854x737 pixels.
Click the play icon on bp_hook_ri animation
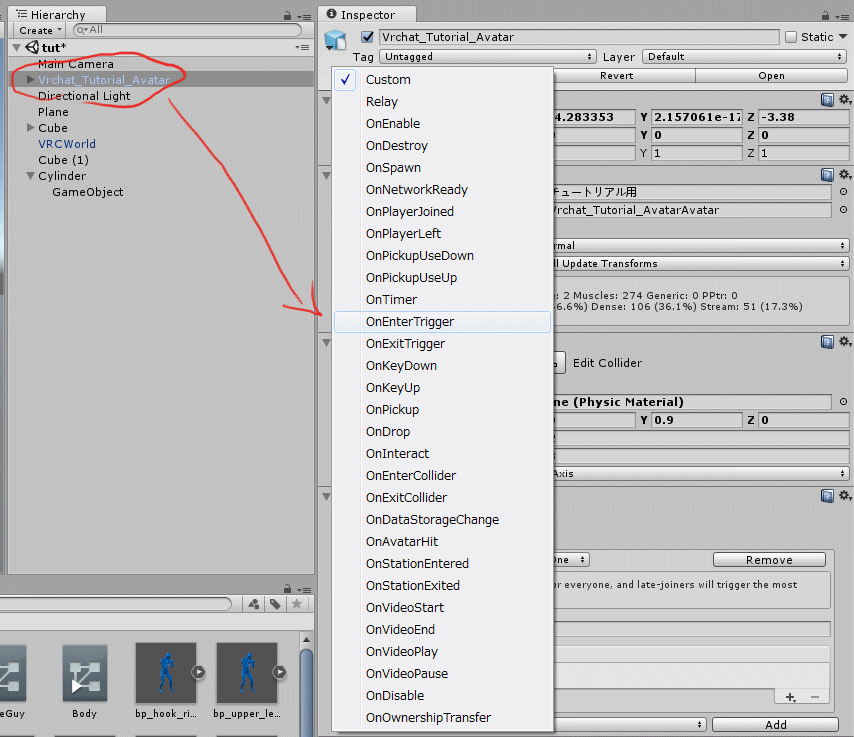(198, 672)
